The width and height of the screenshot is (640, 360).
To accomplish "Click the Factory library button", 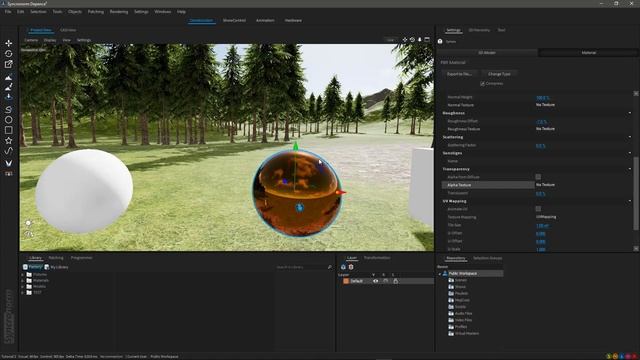I will [x=33, y=267].
